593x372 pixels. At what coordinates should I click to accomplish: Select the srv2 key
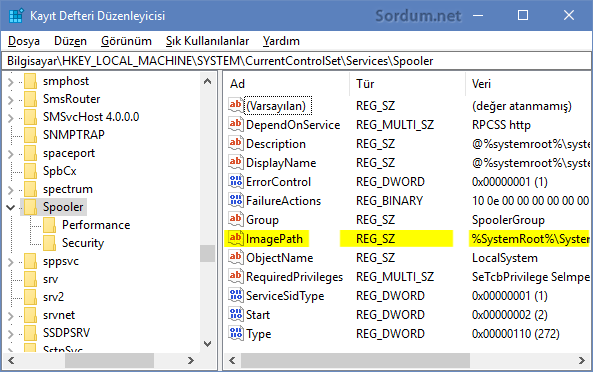pos(53,297)
